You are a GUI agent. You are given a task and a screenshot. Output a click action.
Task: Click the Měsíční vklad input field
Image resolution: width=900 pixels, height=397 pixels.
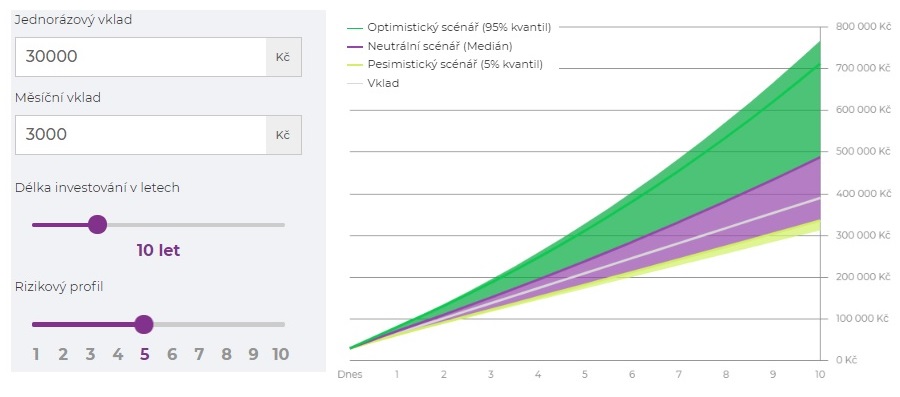tap(141, 135)
